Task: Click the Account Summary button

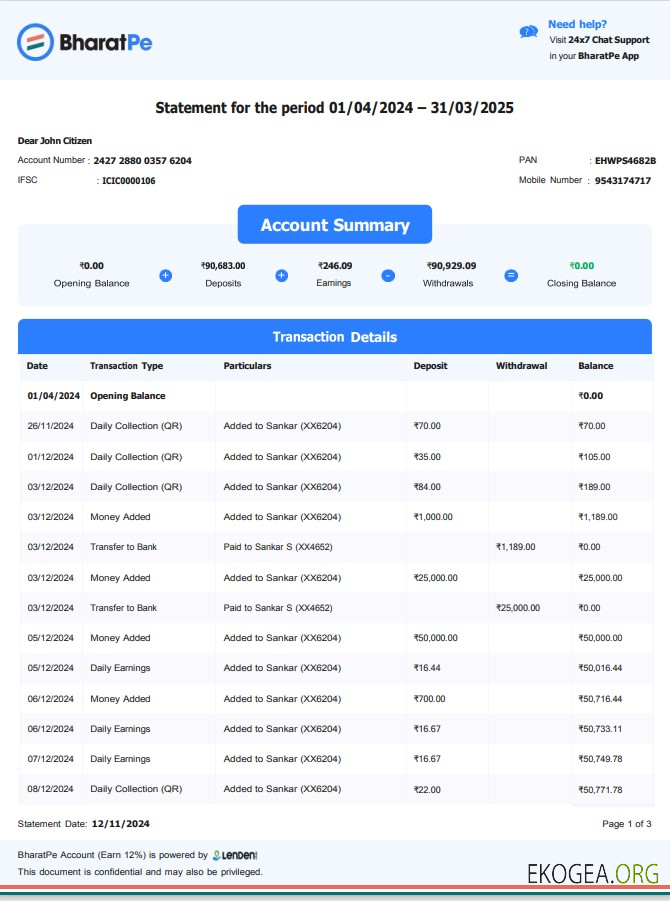Action: coord(335,225)
